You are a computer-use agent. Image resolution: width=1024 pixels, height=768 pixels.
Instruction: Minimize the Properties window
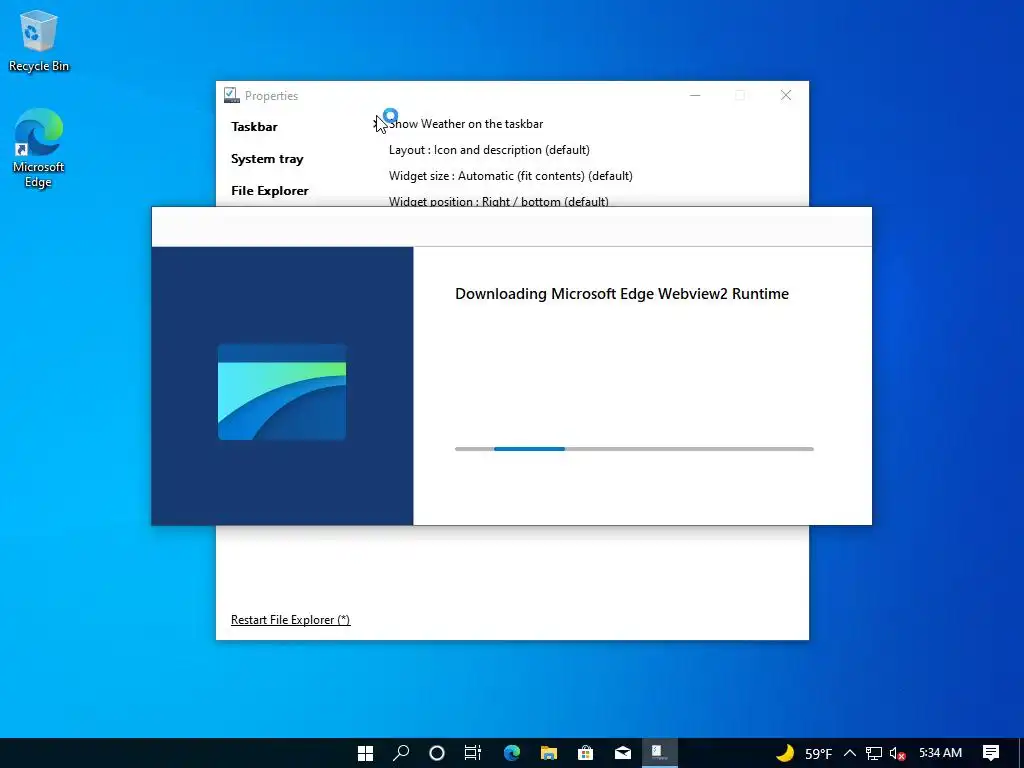pos(695,95)
